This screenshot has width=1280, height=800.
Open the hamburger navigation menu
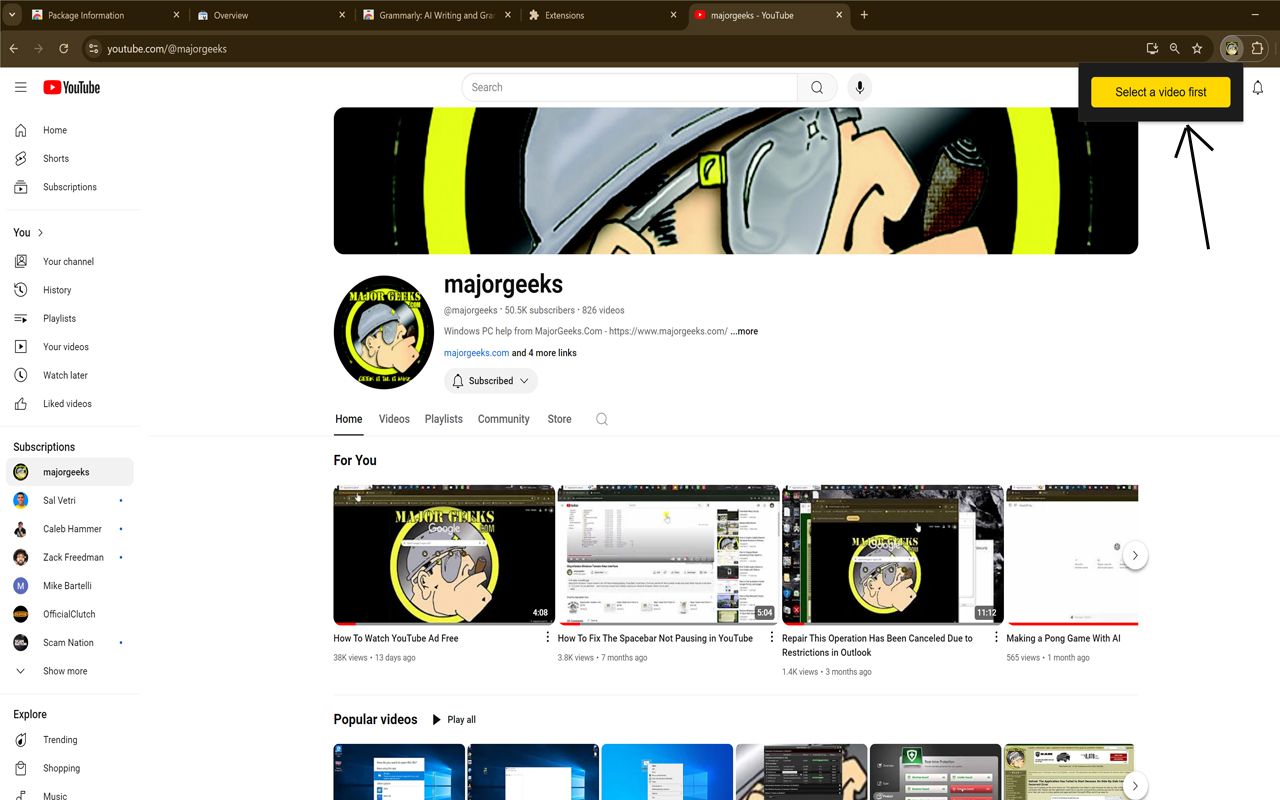(20, 87)
